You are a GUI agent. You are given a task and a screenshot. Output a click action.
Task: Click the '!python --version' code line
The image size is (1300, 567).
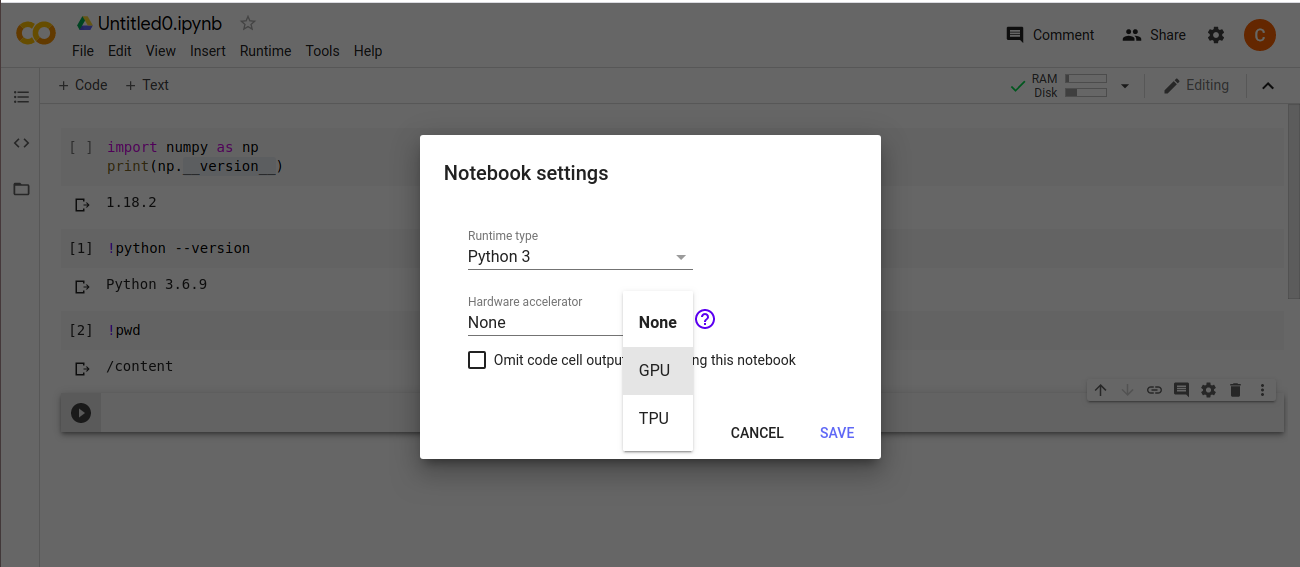178,248
